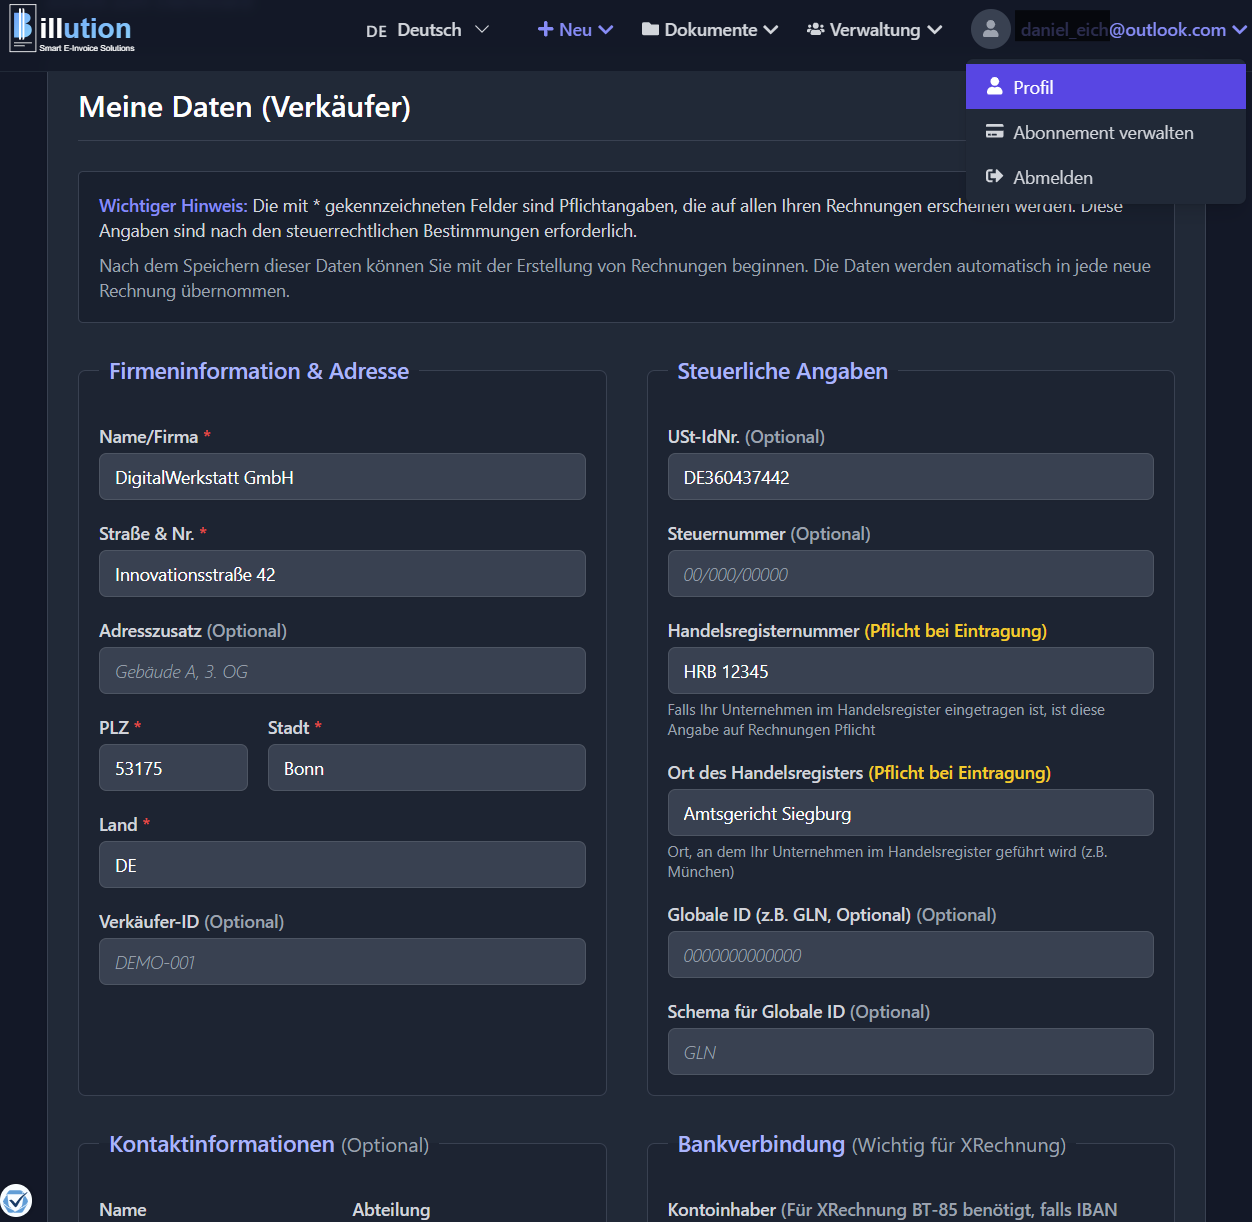Select Abmelden to log out
1252x1222 pixels.
click(1105, 177)
